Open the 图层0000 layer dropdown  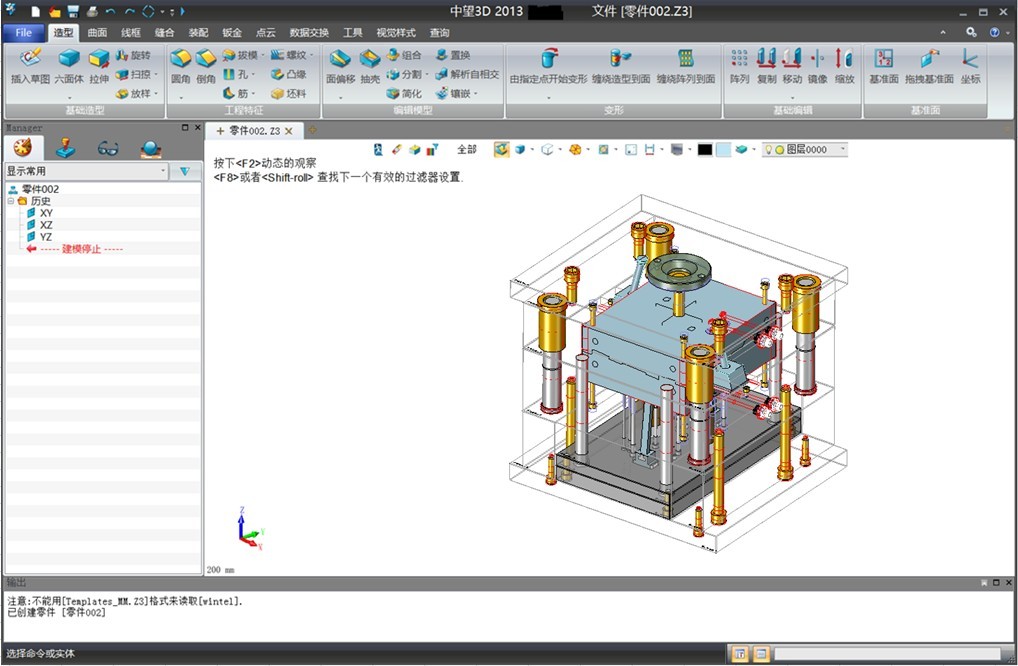coord(843,149)
